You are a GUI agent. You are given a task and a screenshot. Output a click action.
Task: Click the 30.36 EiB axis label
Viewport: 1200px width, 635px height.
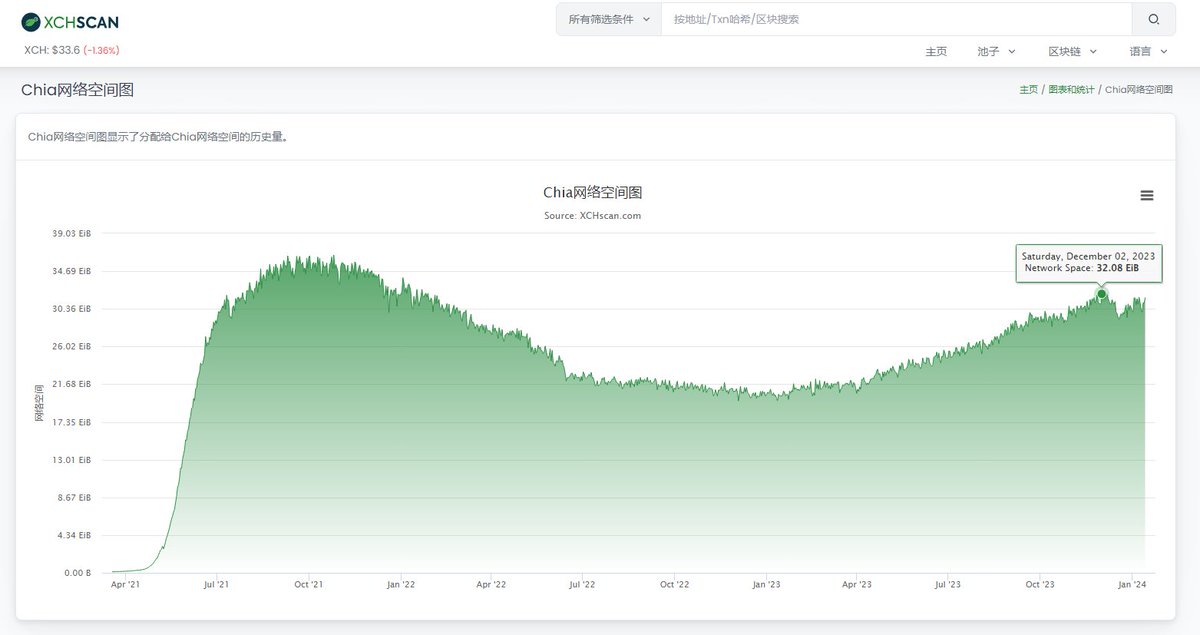[x=71, y=309]
